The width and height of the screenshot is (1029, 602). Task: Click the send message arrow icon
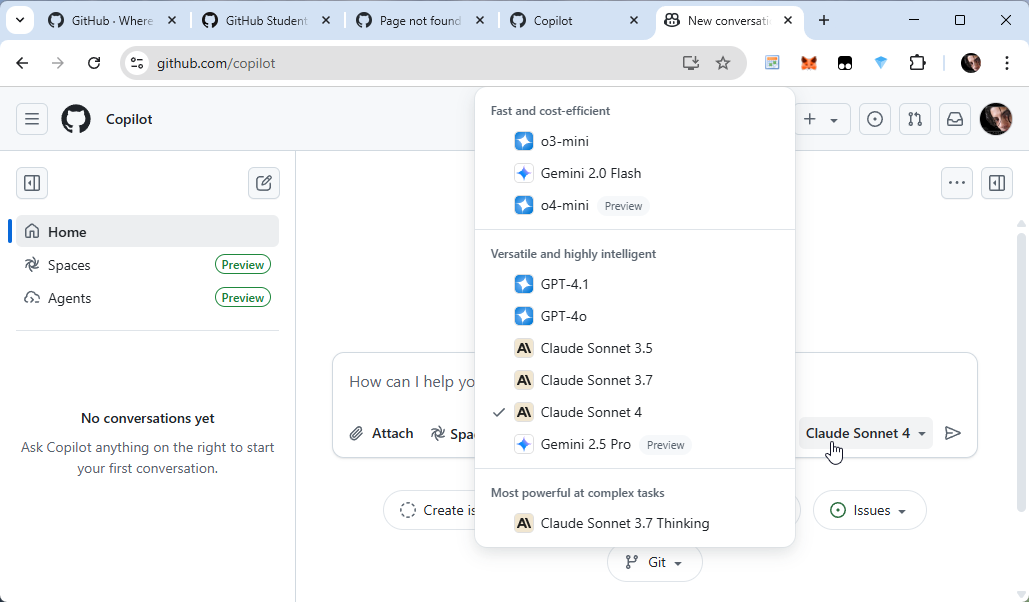click(x=953, y=433)
